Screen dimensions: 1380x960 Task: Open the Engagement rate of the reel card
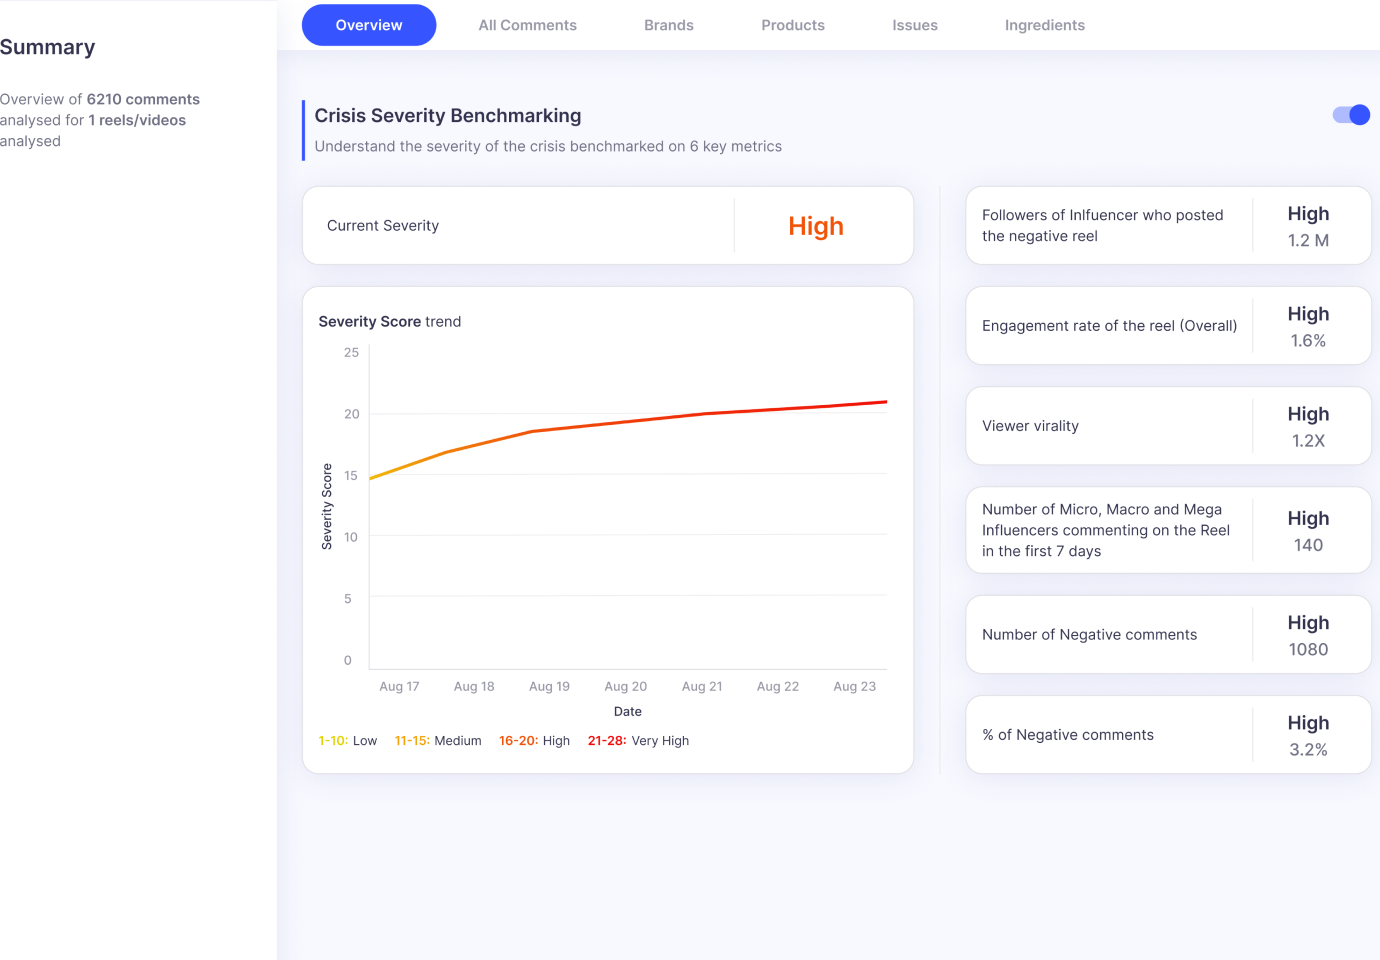point(1168,326)
